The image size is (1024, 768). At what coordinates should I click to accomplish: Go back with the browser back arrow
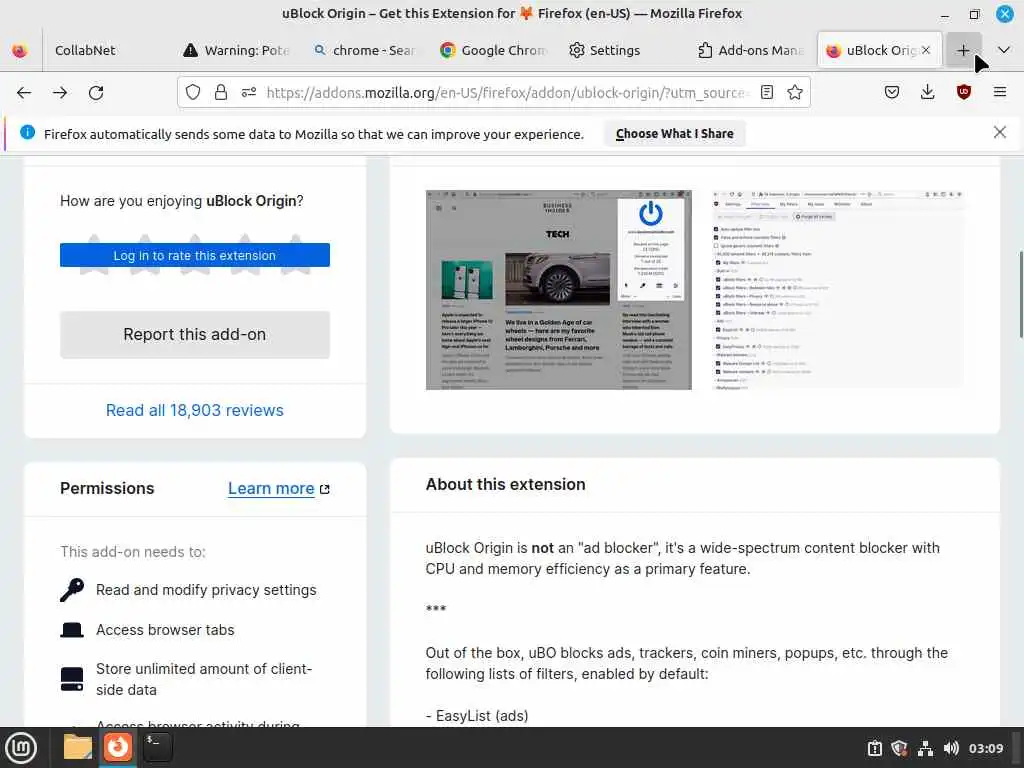tap(24, 93)
